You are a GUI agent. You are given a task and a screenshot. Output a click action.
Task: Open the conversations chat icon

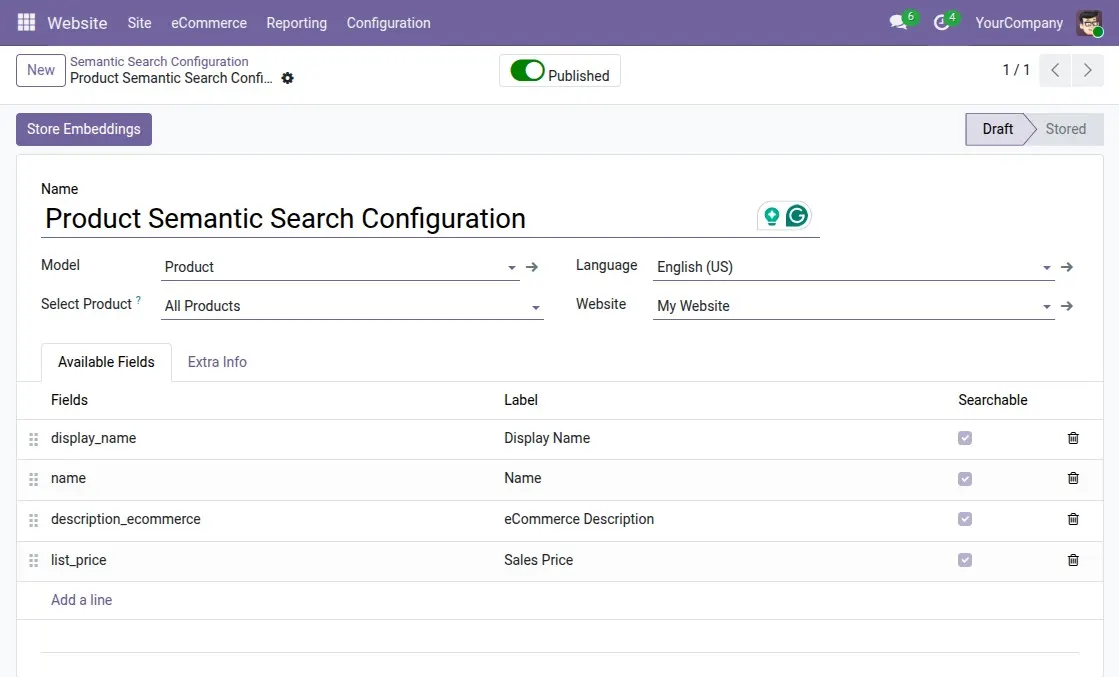[x=898, y=22]
